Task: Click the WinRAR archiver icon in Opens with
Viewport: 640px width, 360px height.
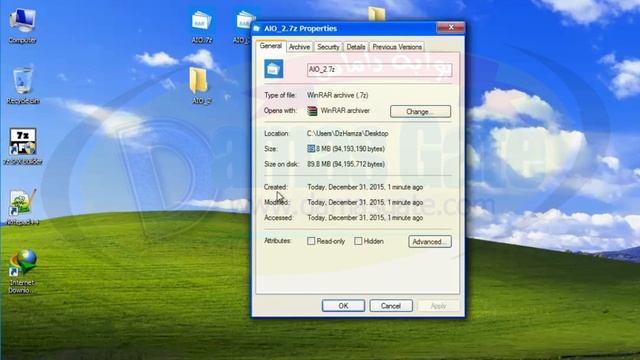Action: [312, 111]
